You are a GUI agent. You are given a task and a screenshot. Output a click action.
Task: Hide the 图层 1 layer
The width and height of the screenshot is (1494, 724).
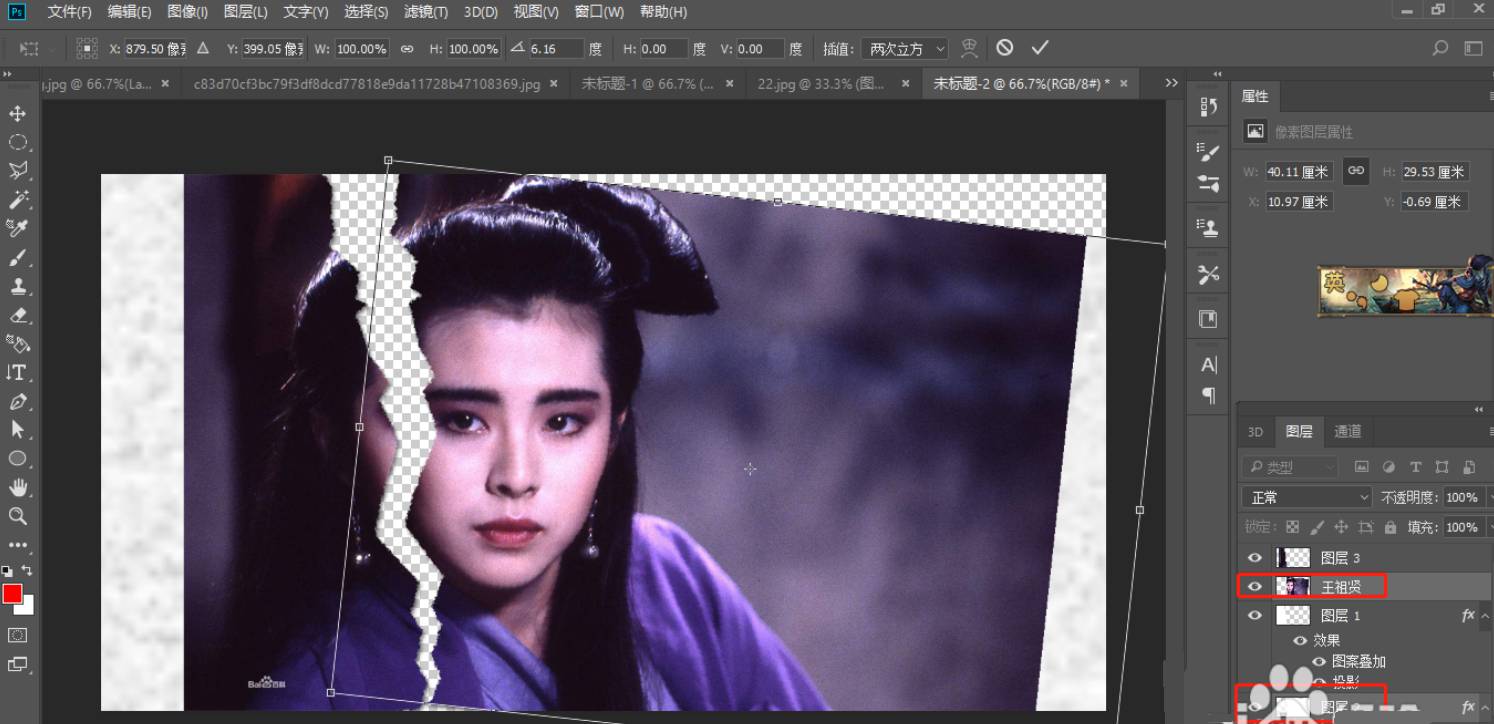tap(1255, 615)
